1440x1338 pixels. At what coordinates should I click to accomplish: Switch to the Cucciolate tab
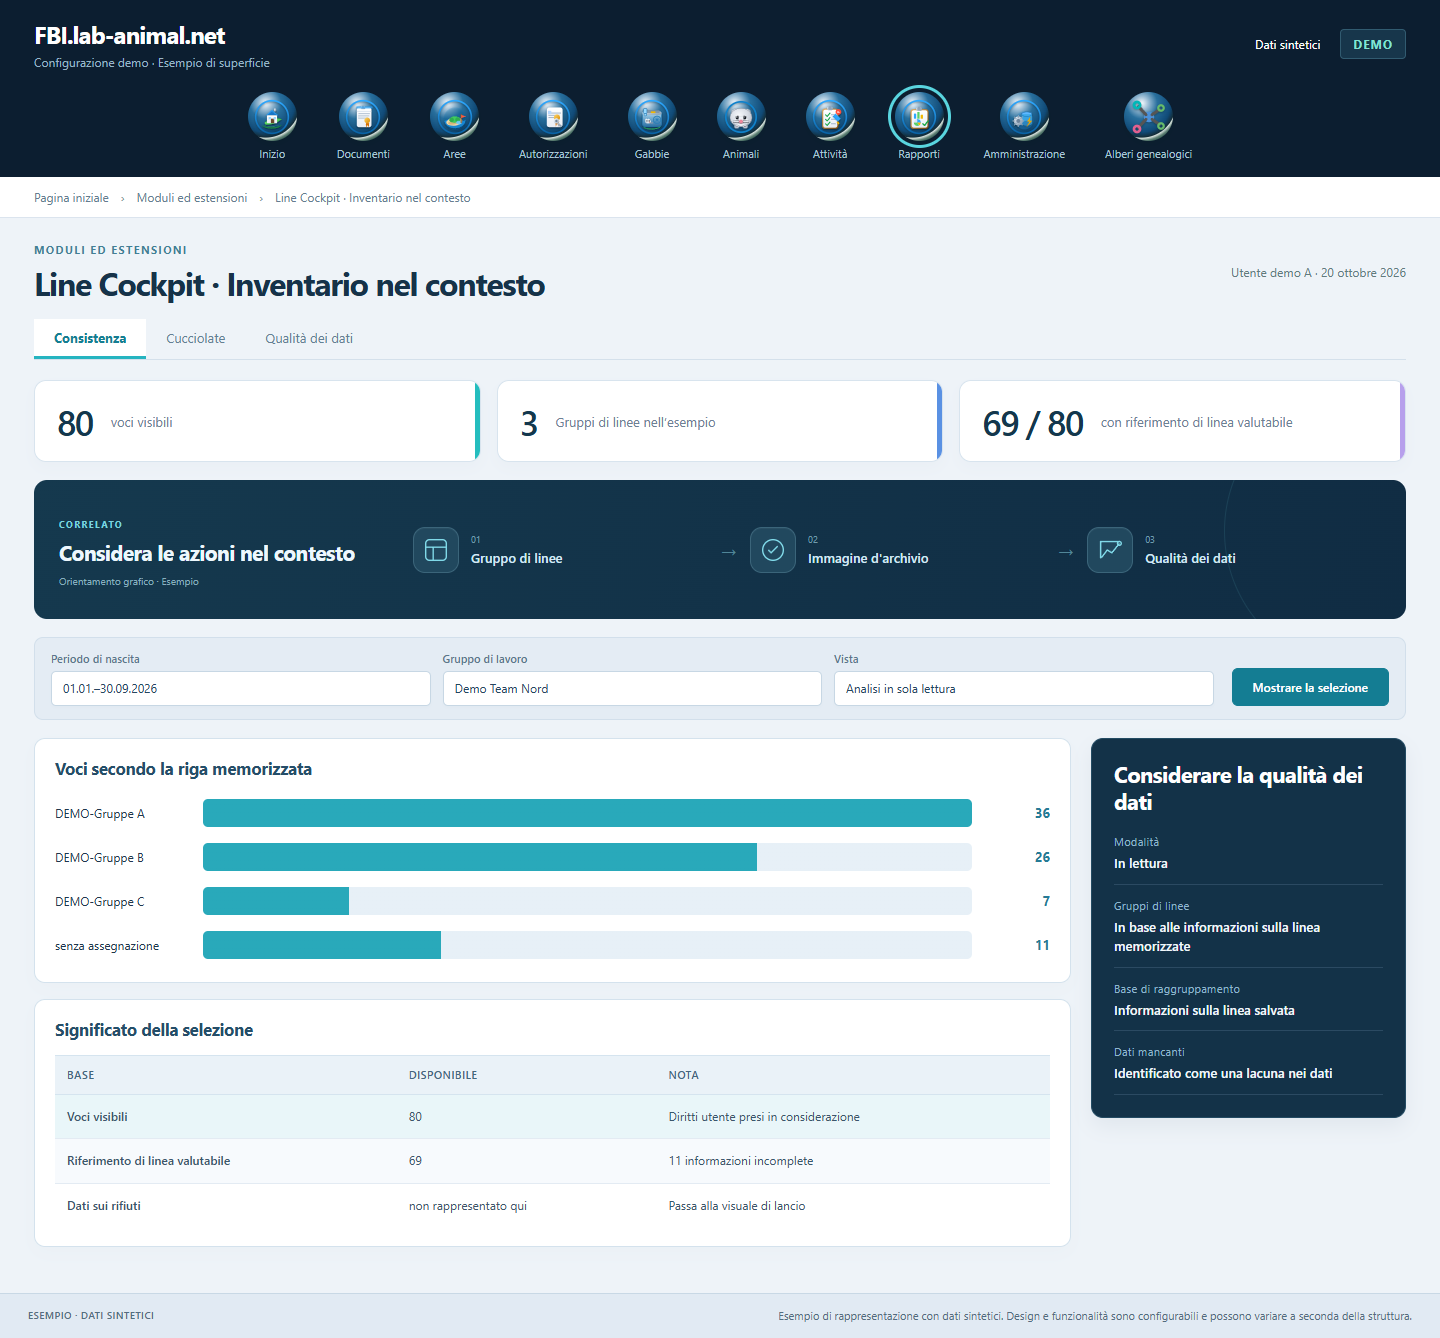[x=196, y=338]
